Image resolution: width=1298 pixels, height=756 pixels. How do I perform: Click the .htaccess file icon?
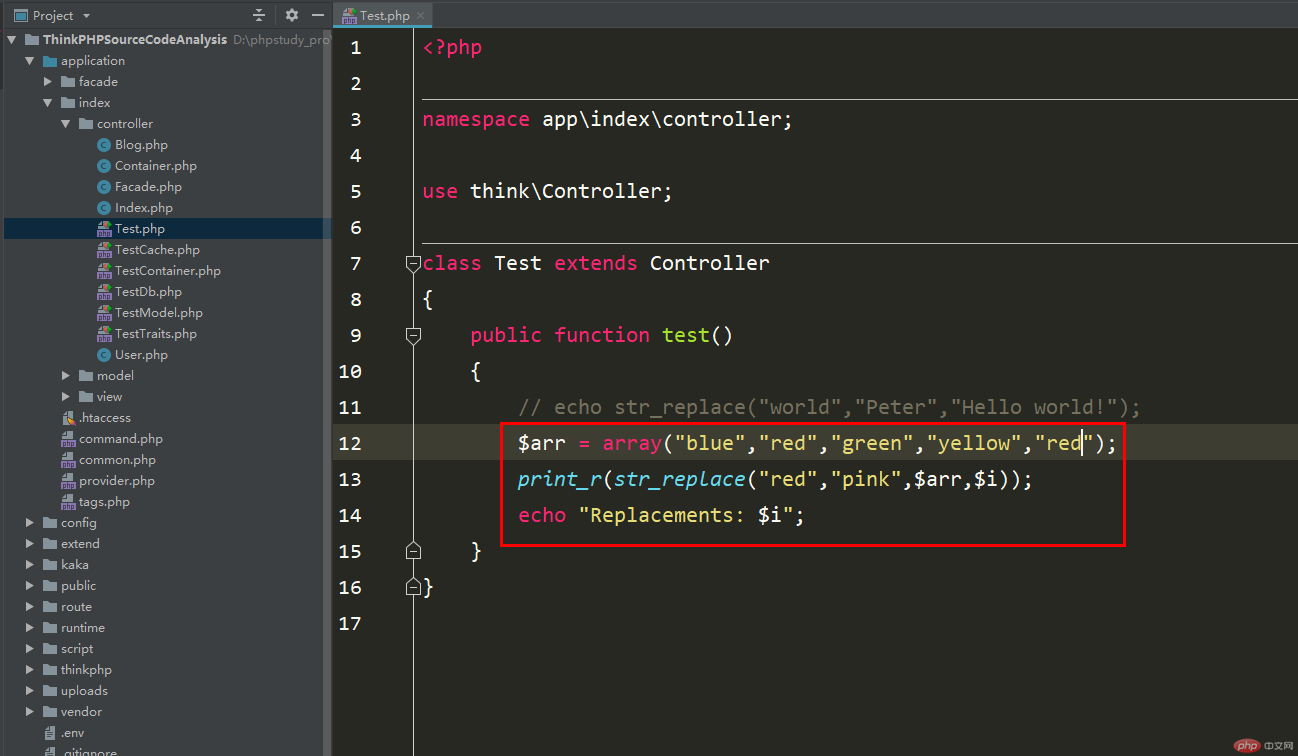(x=68, y=418)
